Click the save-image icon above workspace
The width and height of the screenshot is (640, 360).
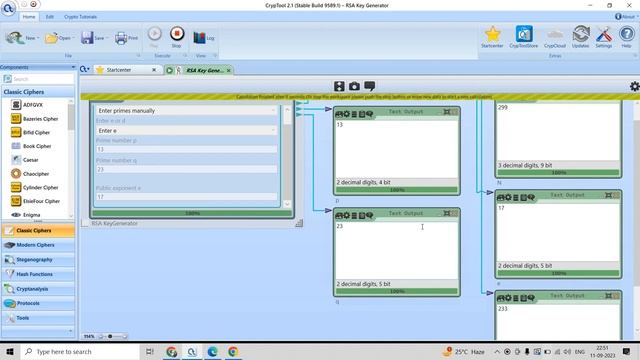339,86
